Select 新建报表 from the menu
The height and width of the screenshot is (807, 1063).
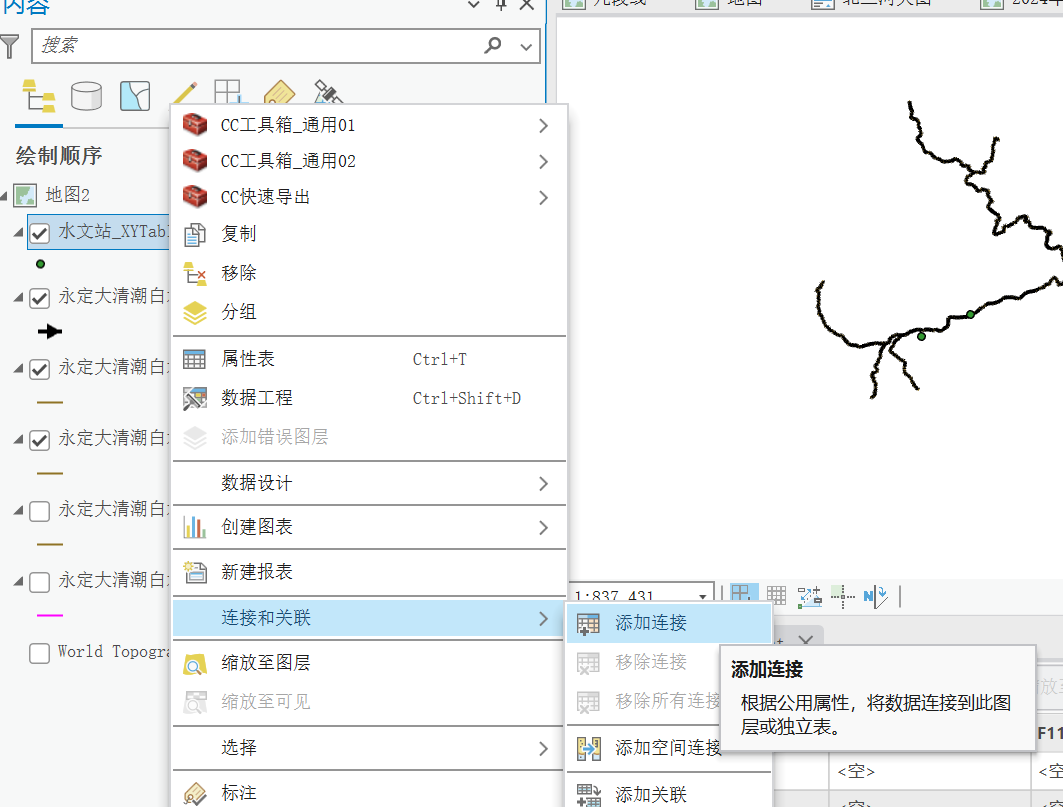tap(369, 572)
